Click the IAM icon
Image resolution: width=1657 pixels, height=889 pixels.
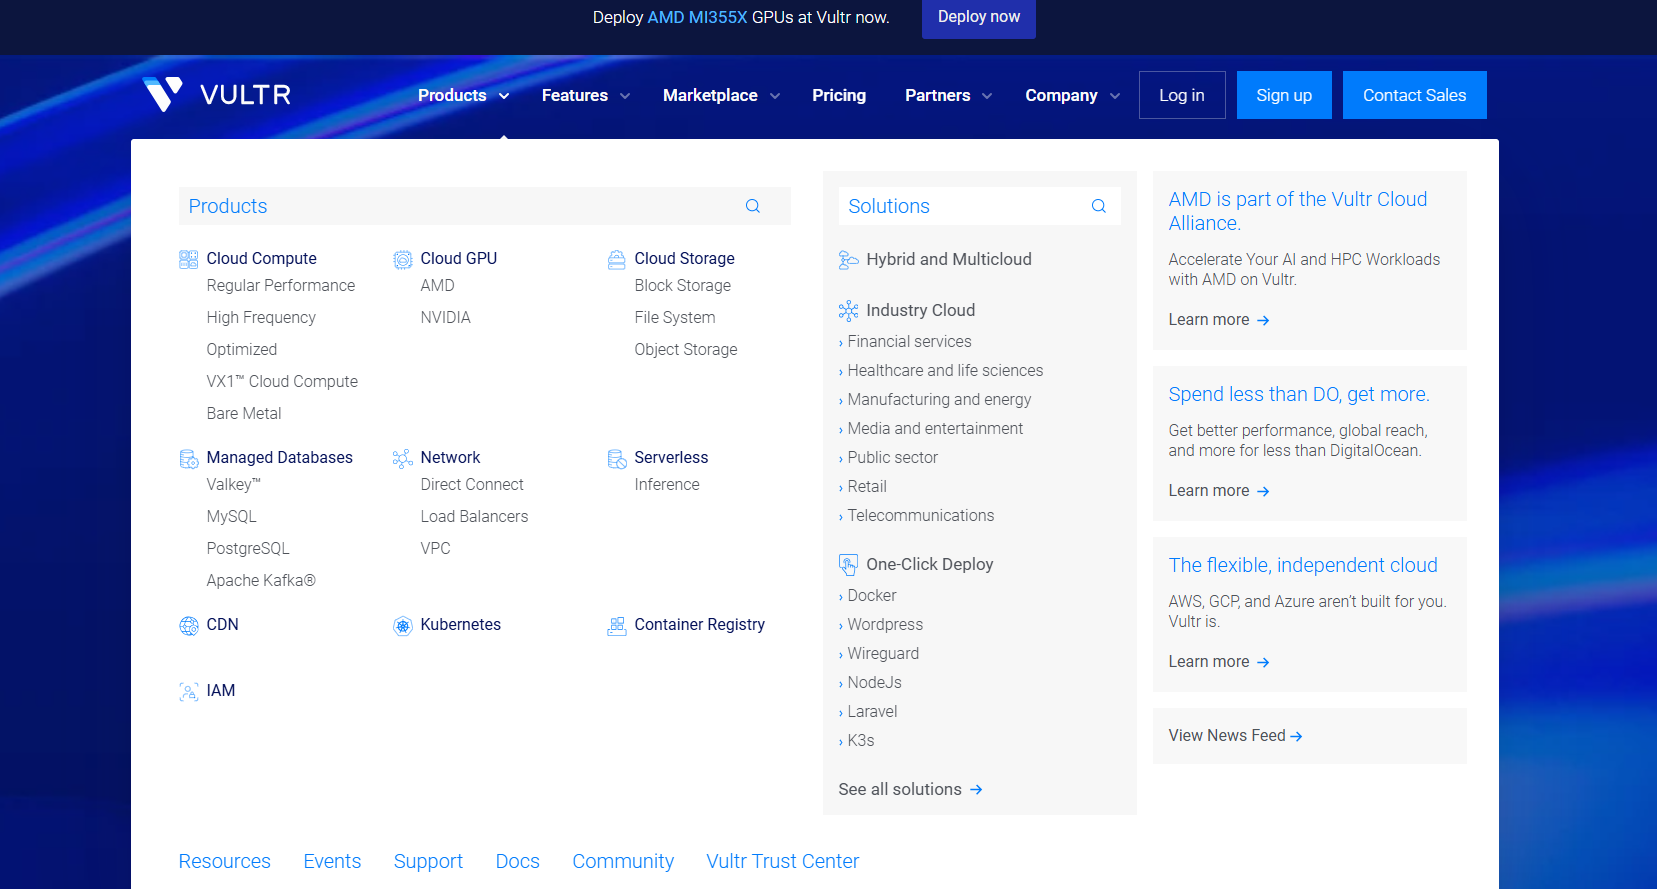[x=188, y=692]
